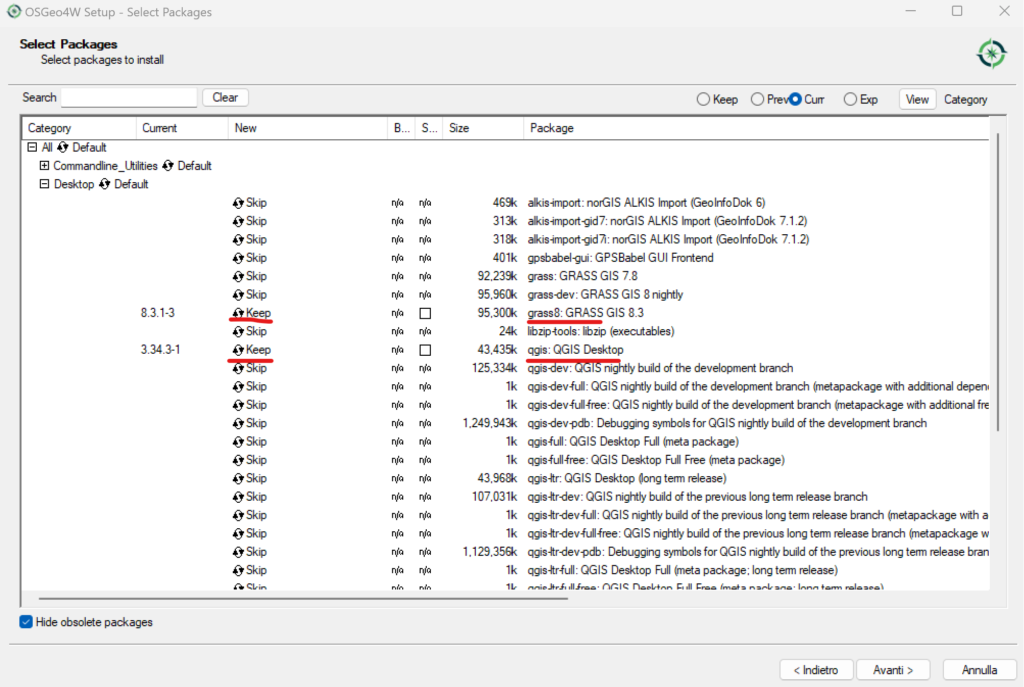Cycle the action icon for qgis-ltr: QGIS Desktop (long term release)
The image size is (1024, 687).
238,479
